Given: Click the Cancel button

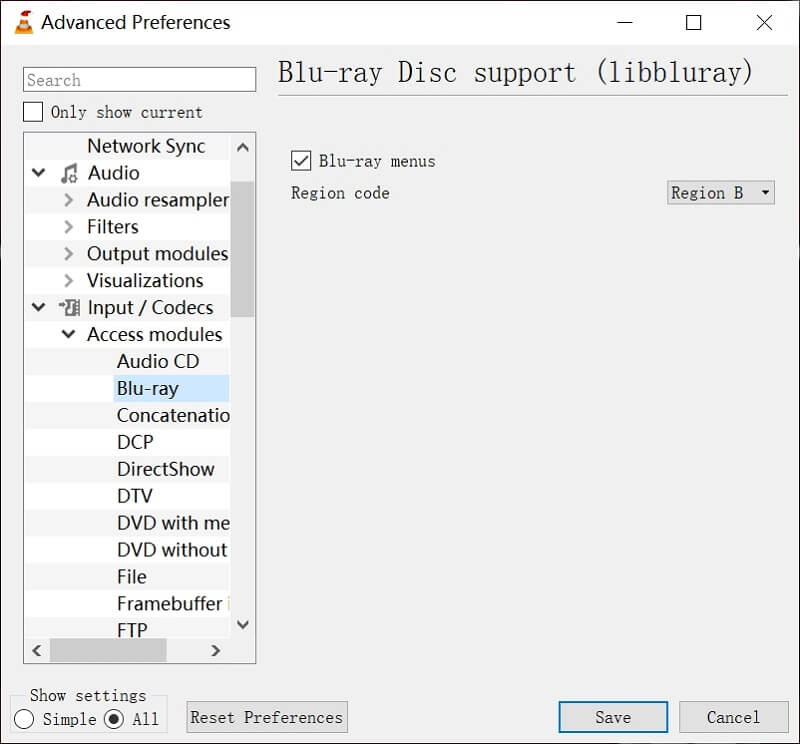Looking at the screenshot, I should pos(733,717).
